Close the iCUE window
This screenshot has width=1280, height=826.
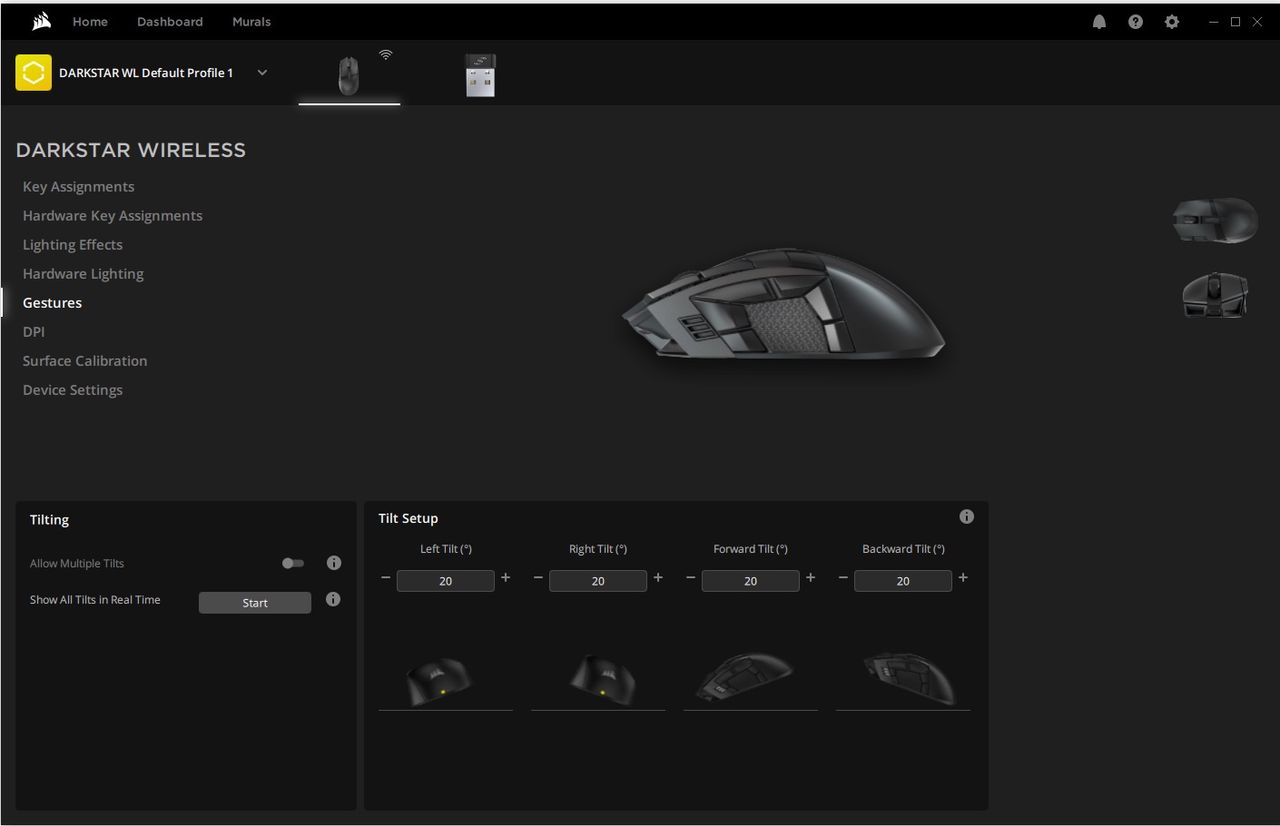pyautogui.click(x=1258, y=22)
